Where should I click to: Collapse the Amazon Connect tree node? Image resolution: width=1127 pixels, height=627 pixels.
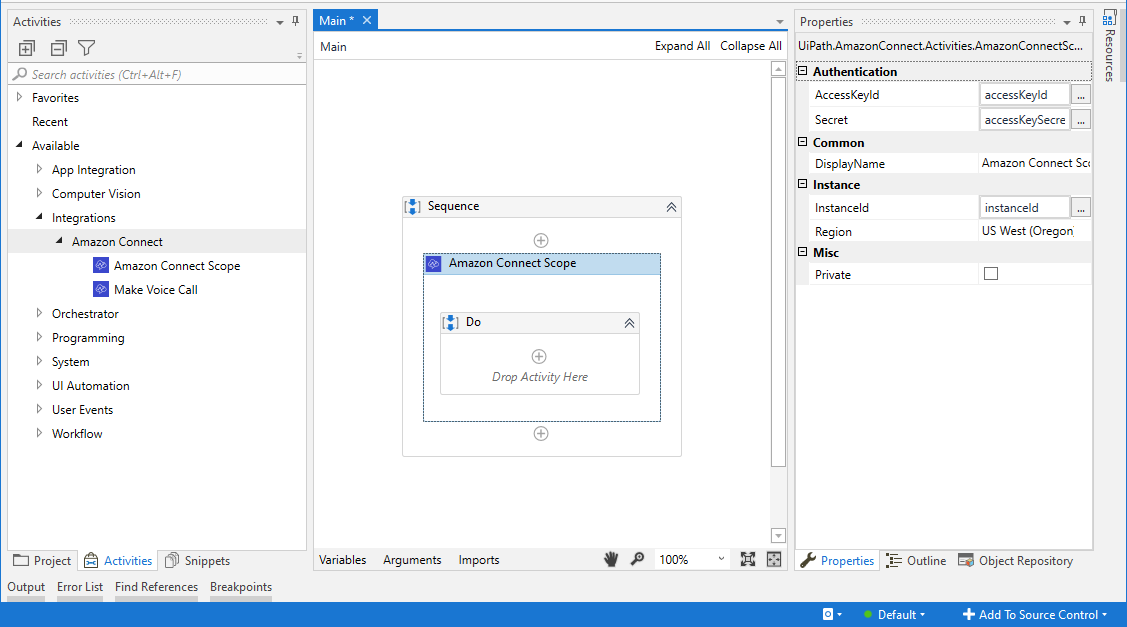point(60,241)
